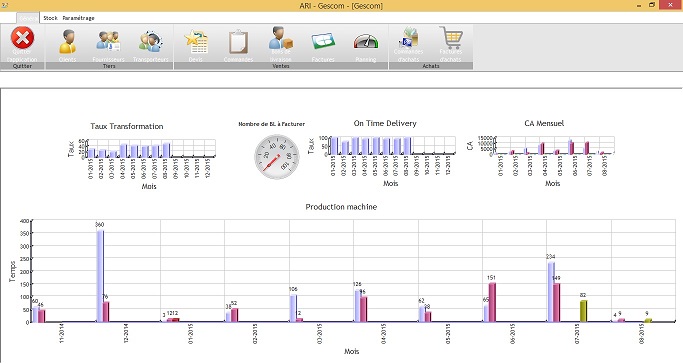Click the olive 82 bar in 07-2015

click(x=583, y=311)
